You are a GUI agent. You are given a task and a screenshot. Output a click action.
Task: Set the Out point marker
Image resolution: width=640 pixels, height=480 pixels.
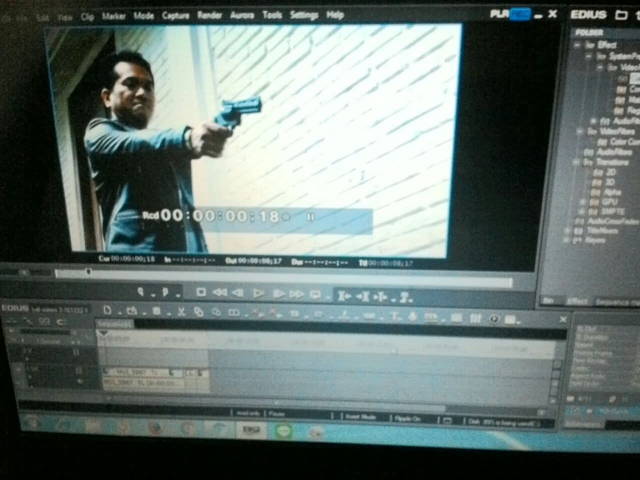(x=165, y=292)
